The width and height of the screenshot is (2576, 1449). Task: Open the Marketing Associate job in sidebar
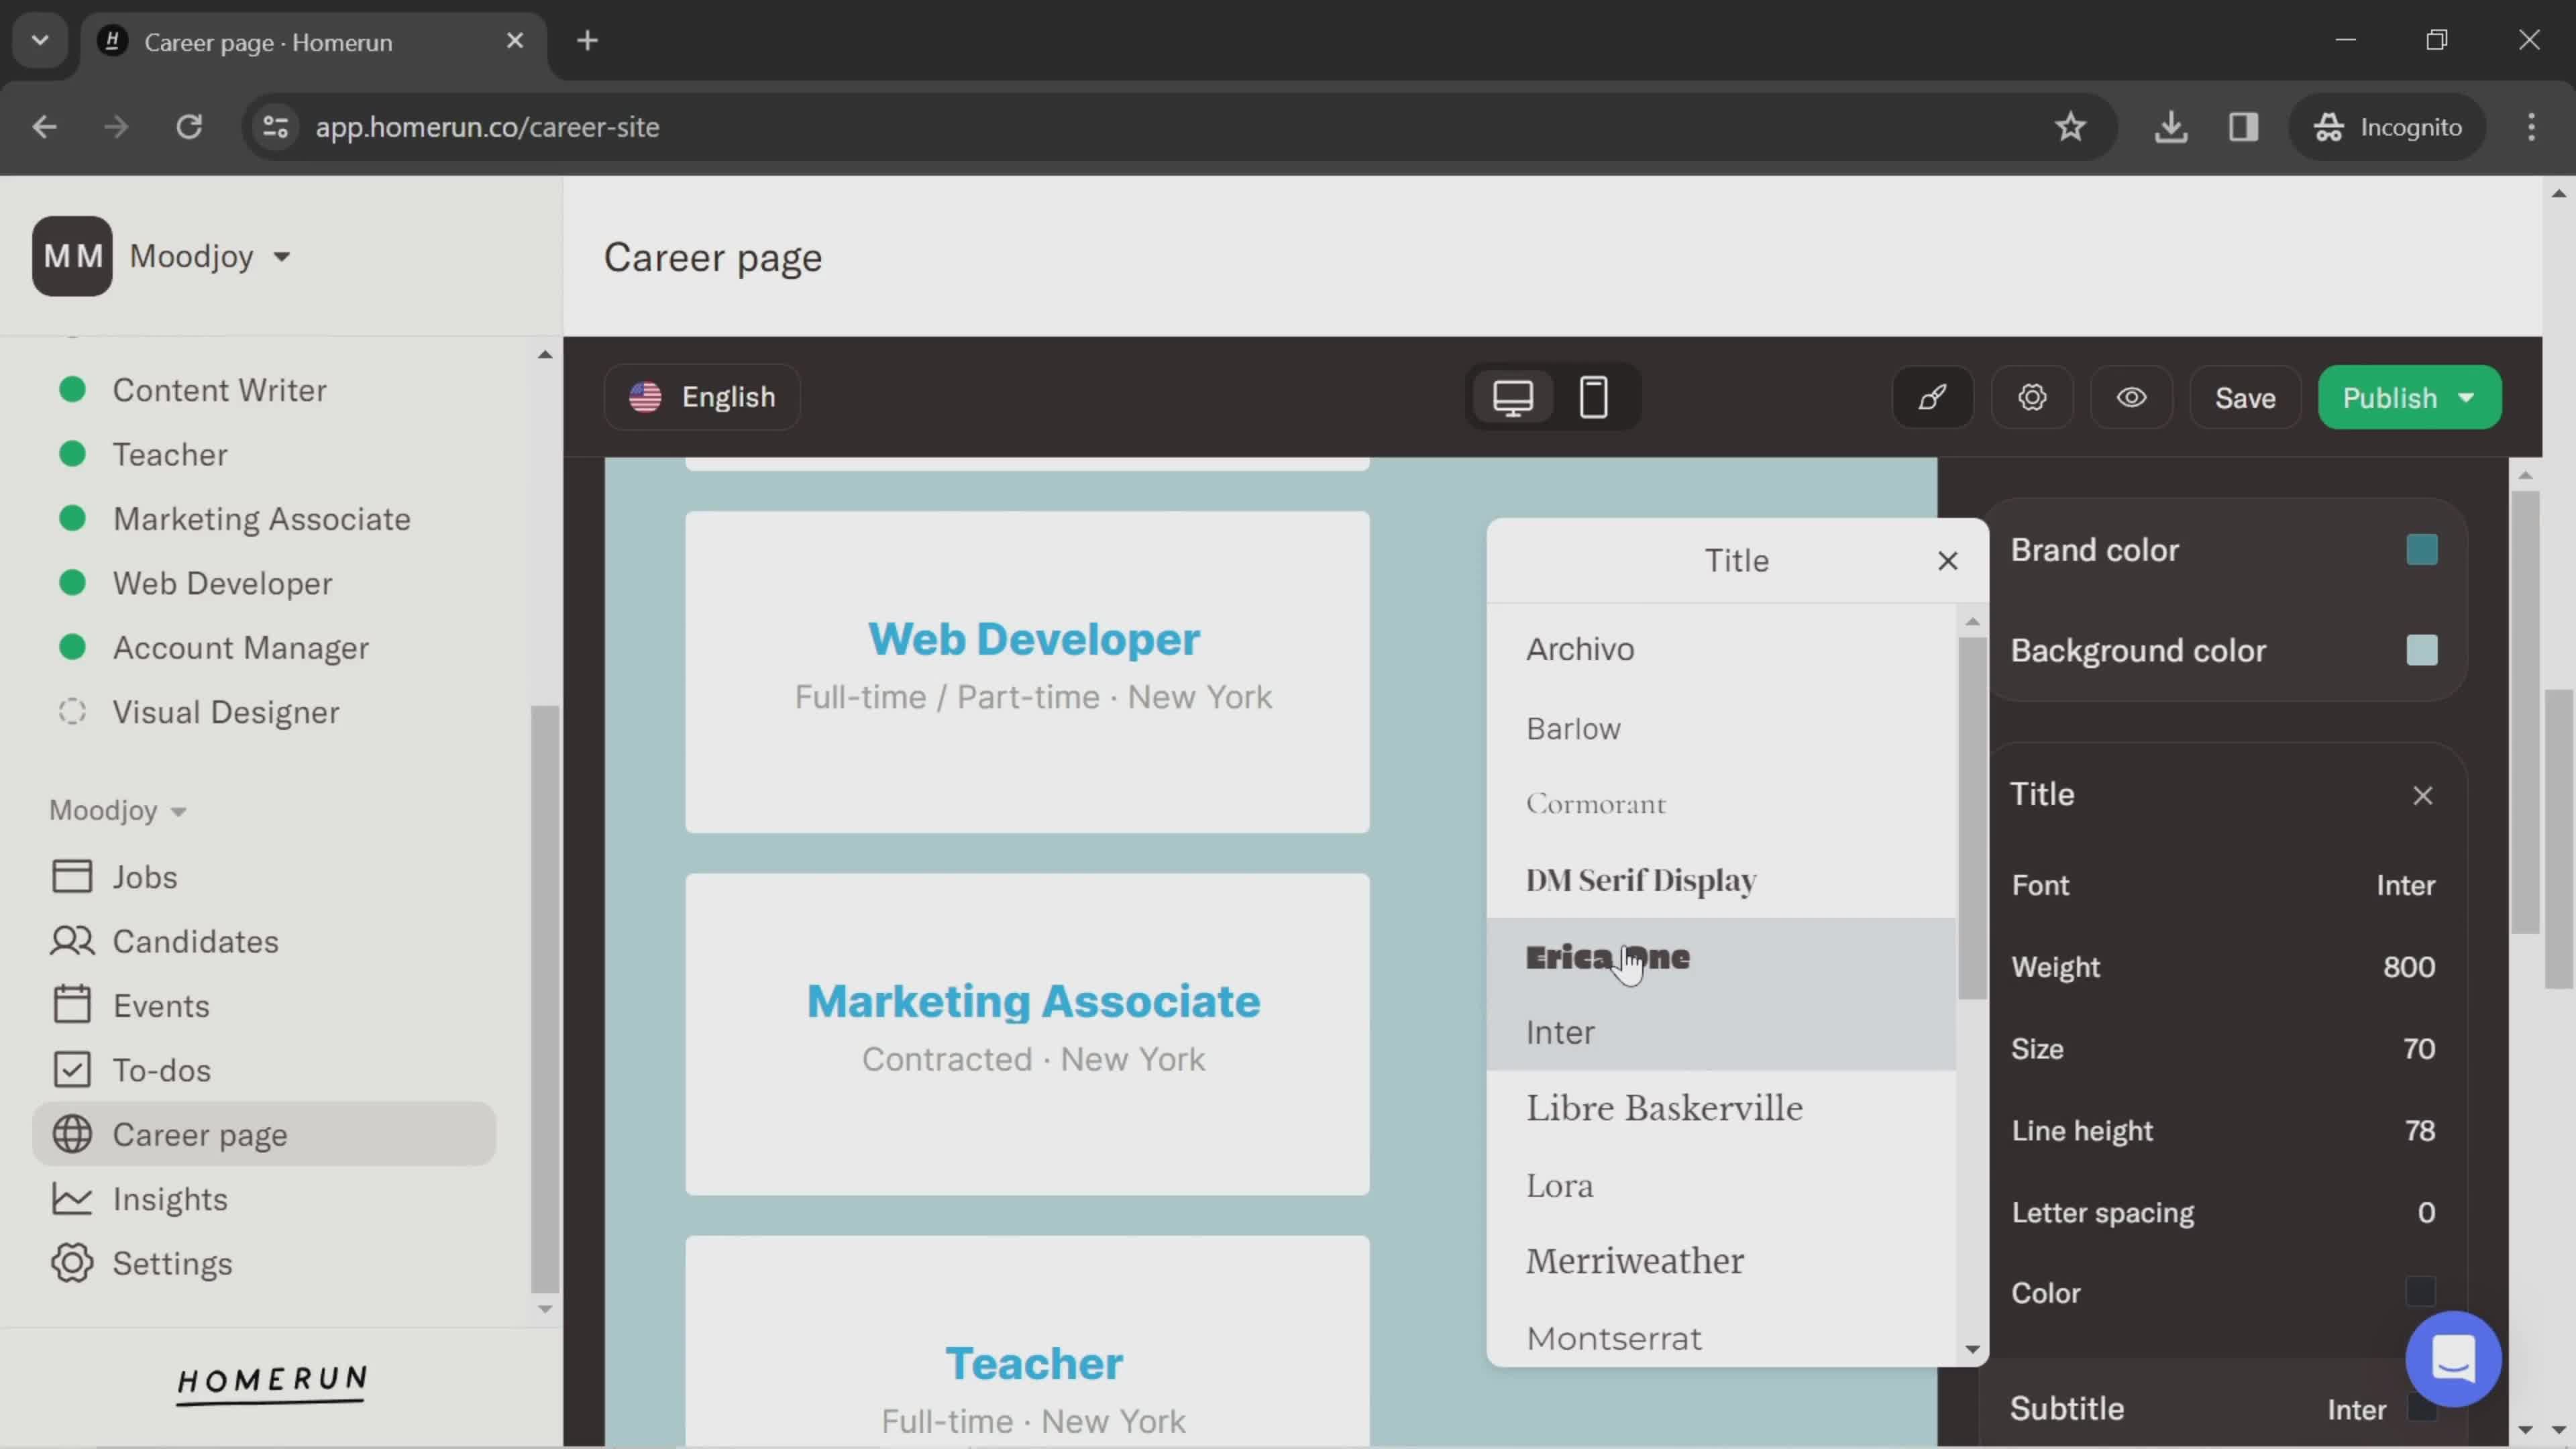pyautogui.click(x=261, y=519)
